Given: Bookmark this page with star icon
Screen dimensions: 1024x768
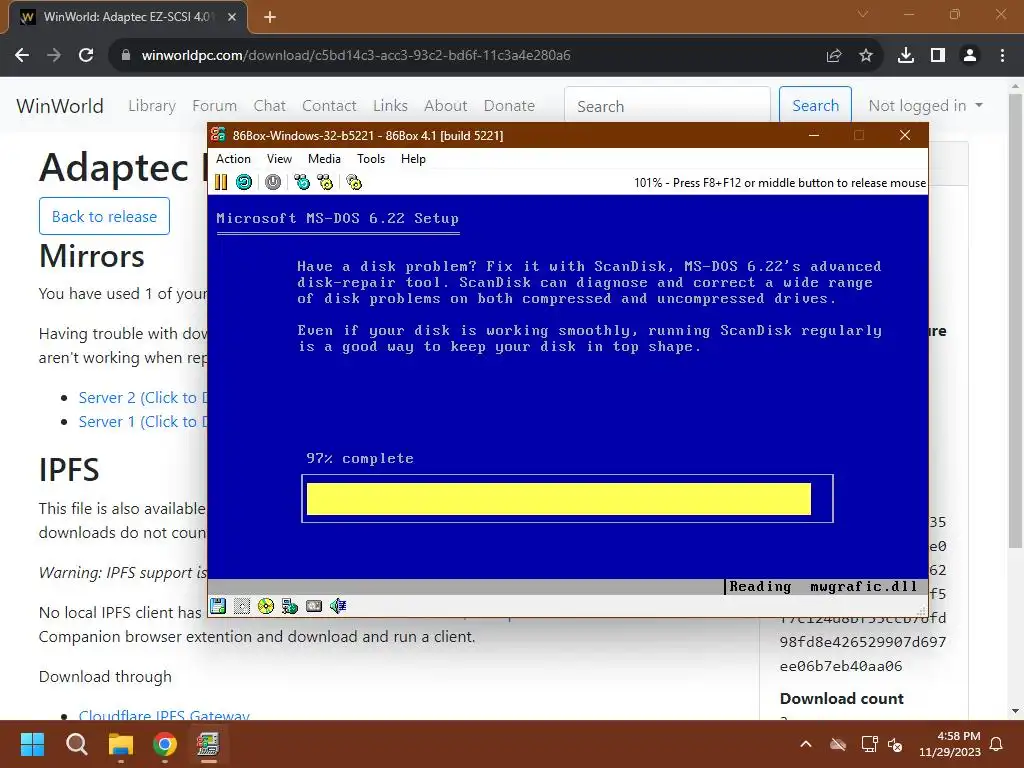Looking at the screenshot, I should [x=866, y=56].
